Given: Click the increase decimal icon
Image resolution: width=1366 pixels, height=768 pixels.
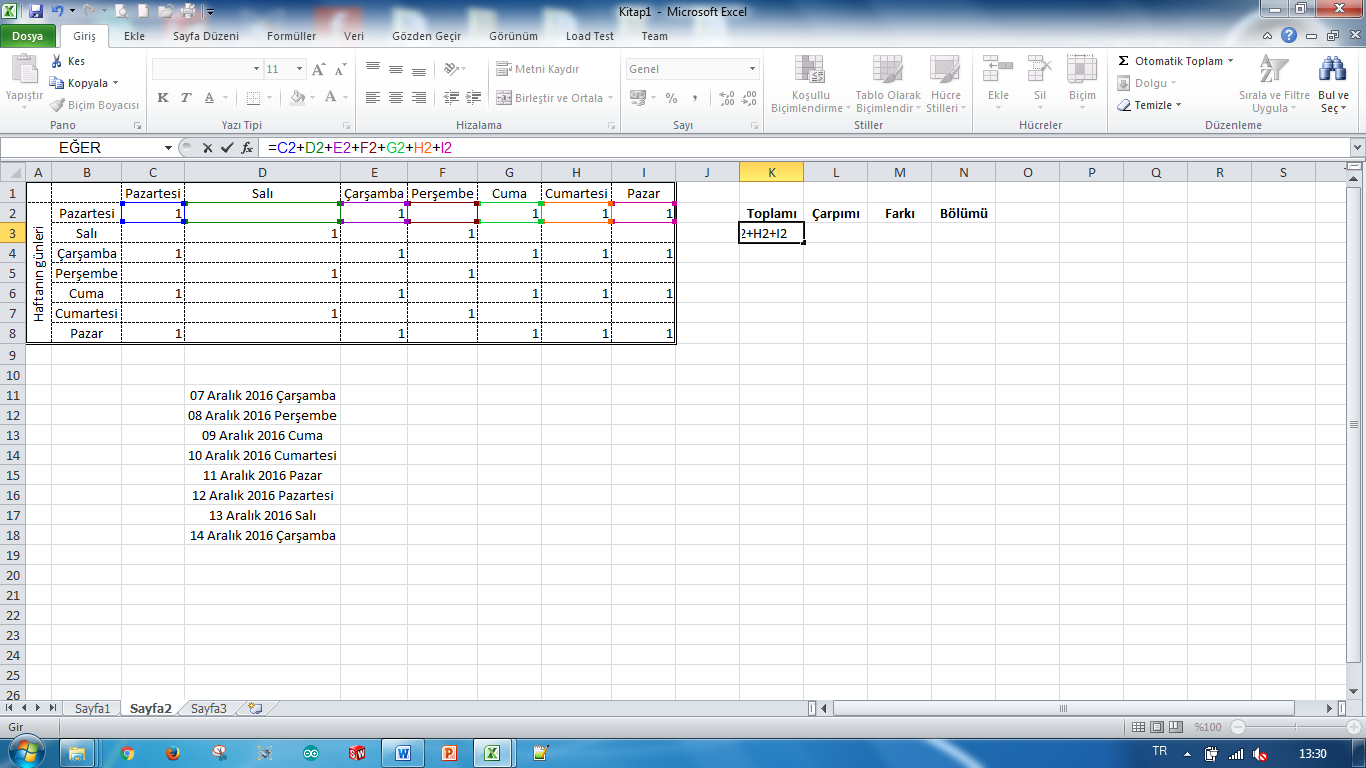Looking at the screenshot, I should click(727, 98).
